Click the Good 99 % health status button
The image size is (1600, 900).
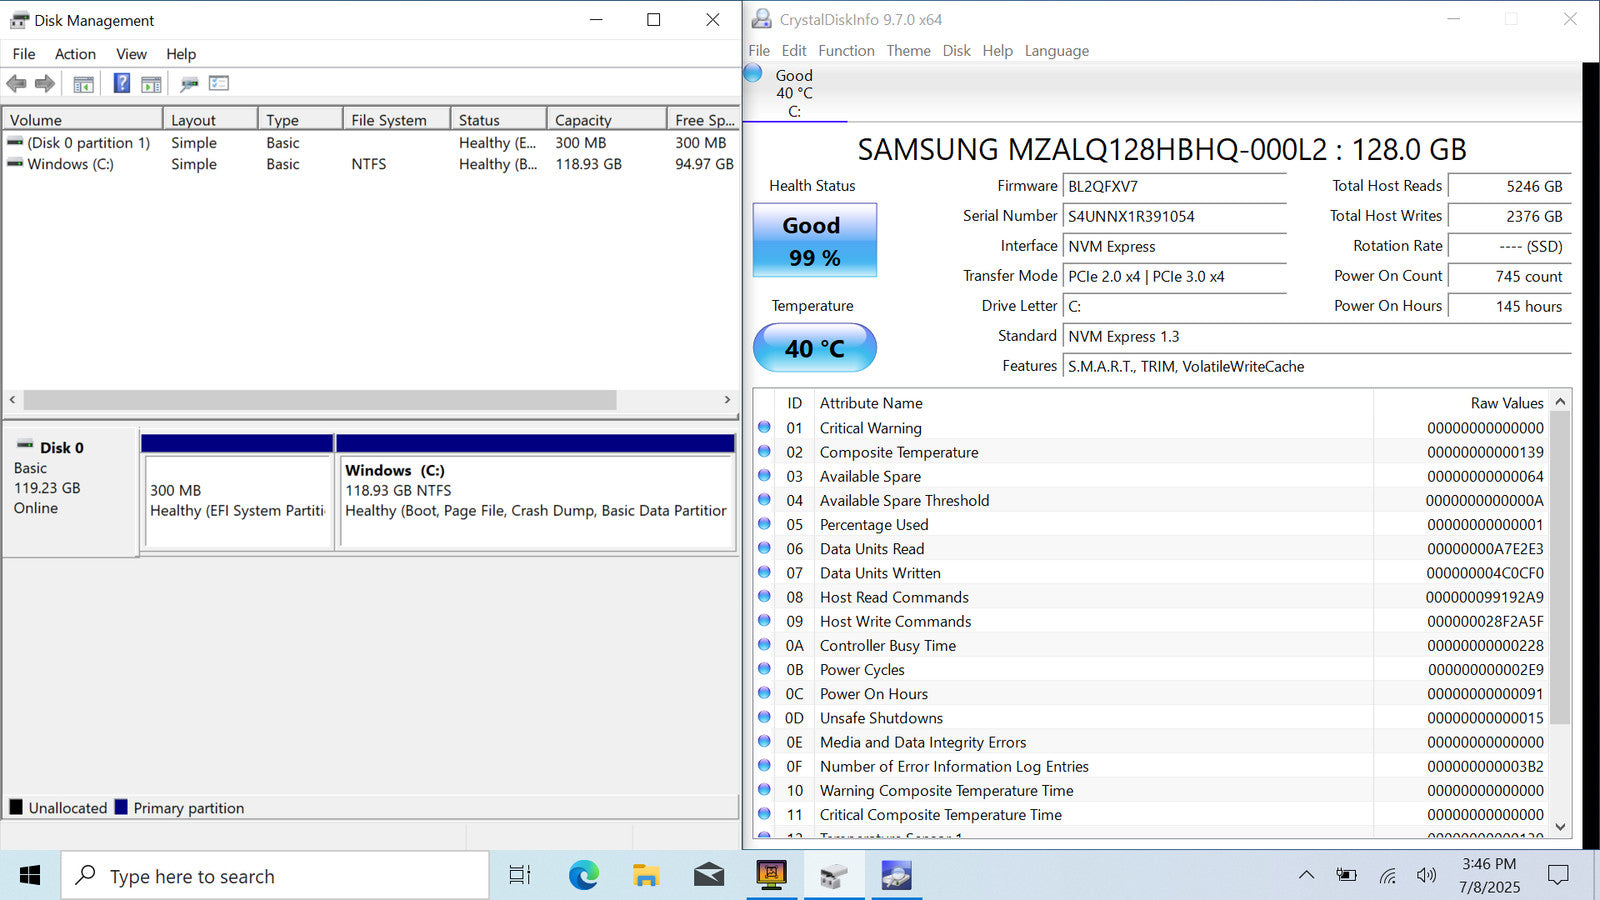tap(814, 241)
